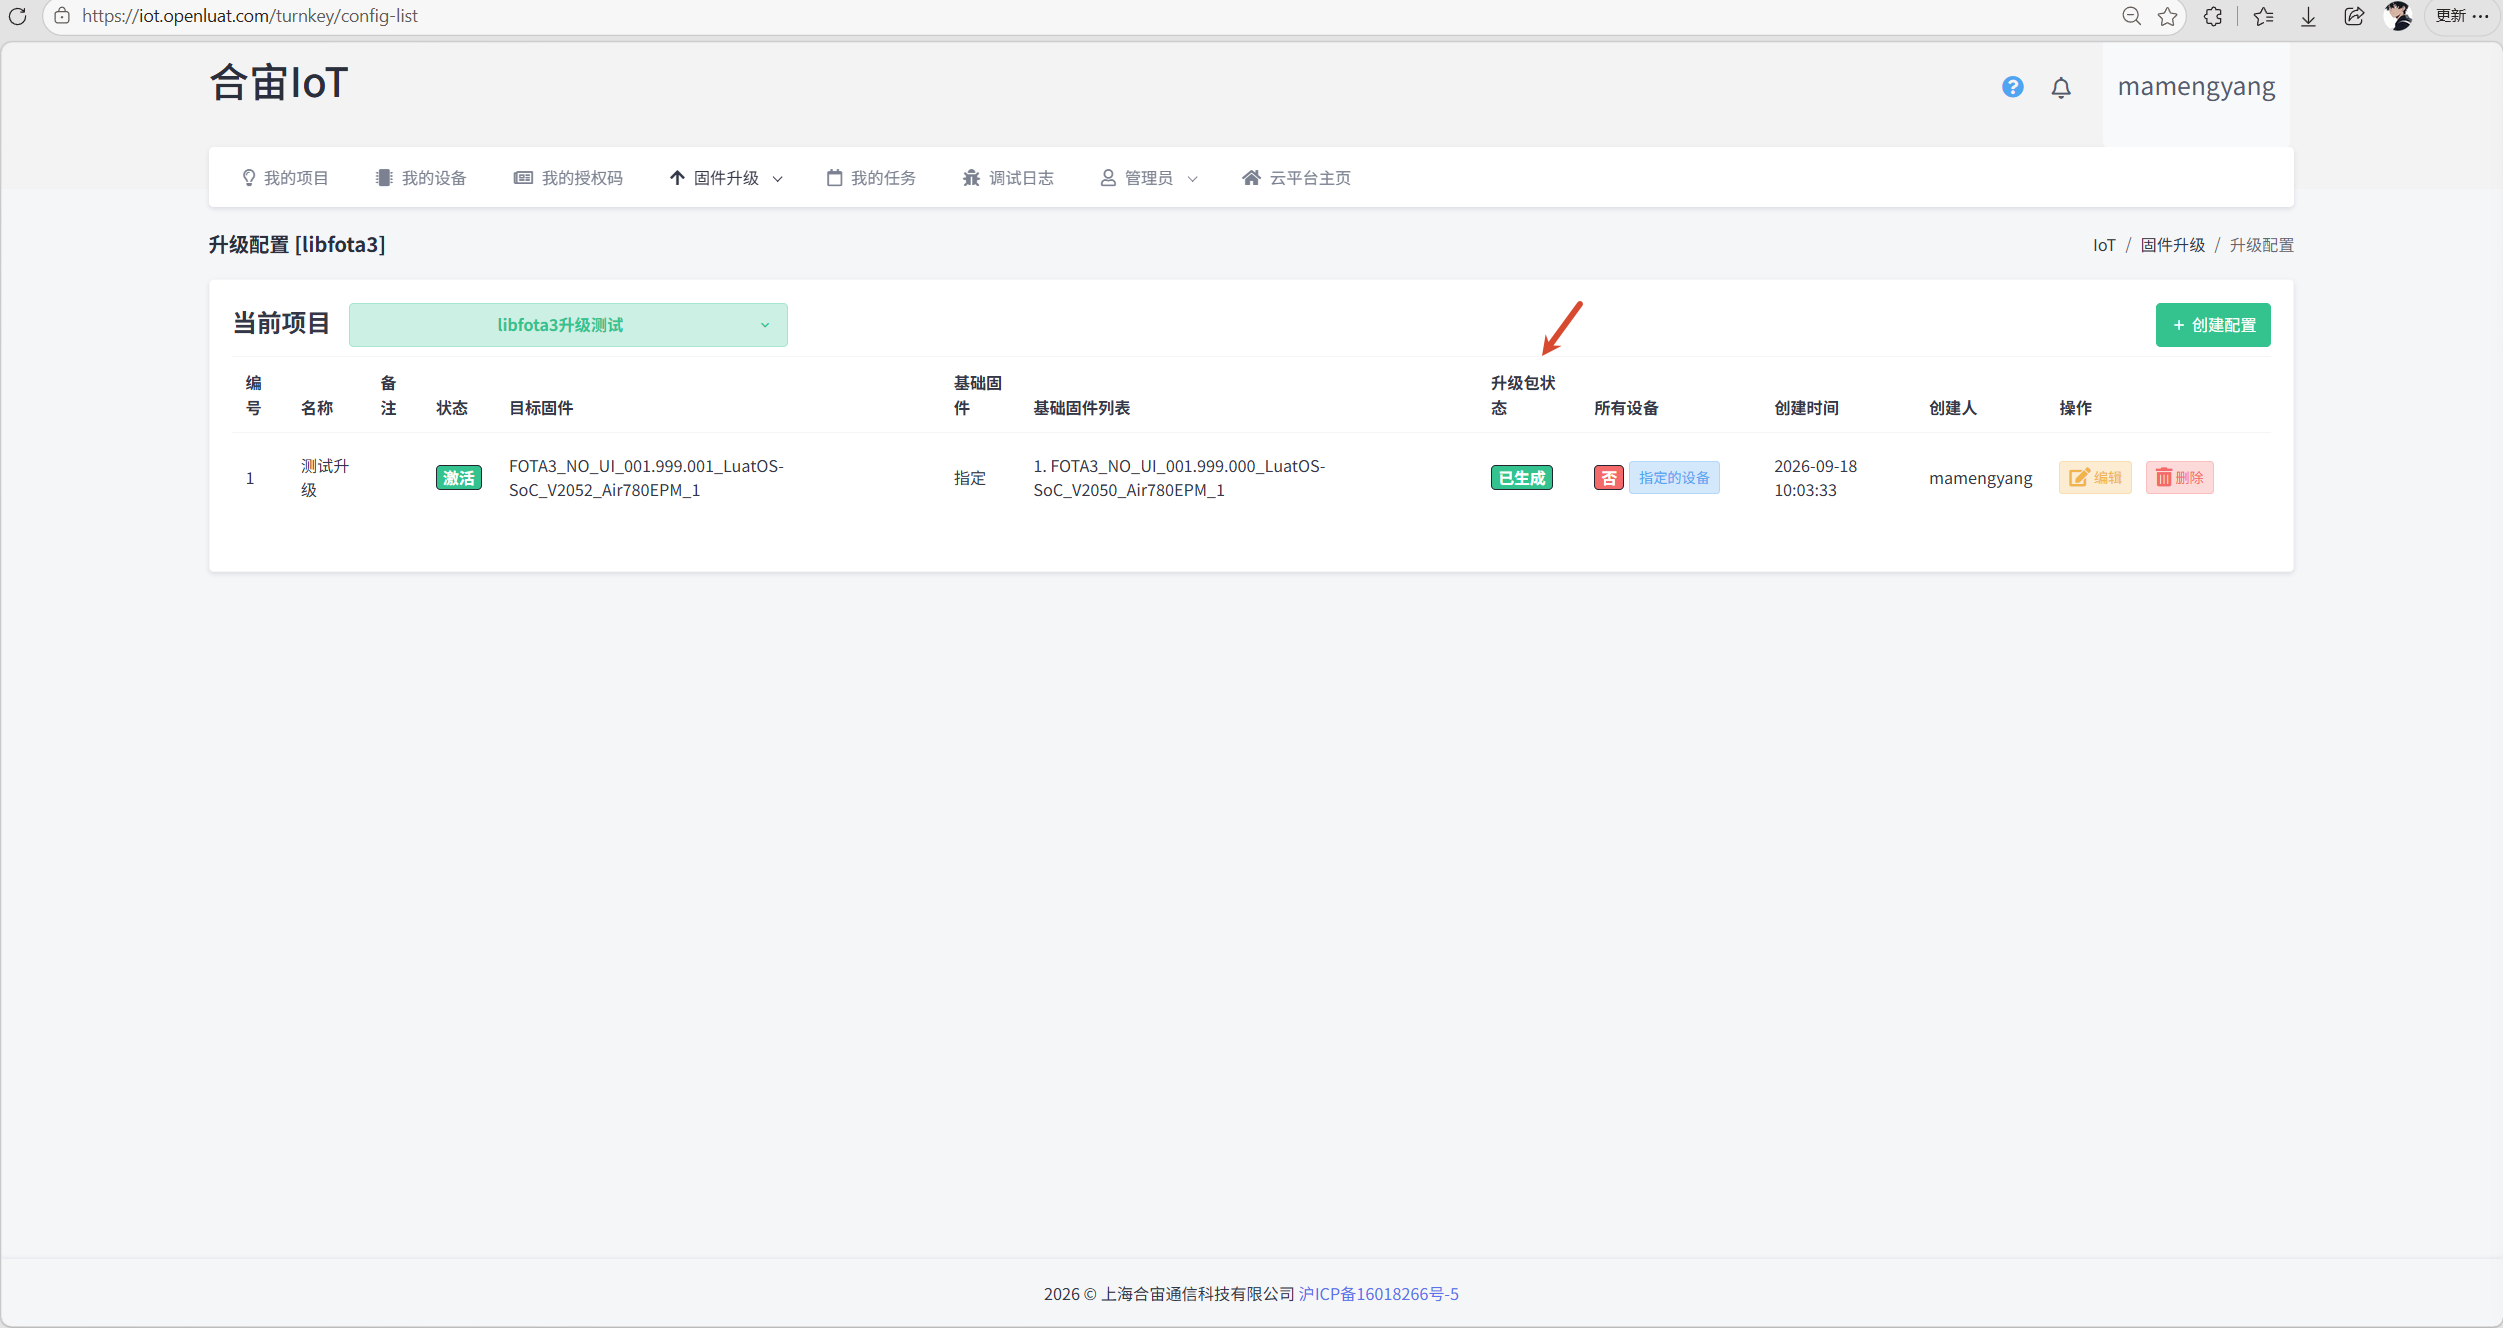The image size is (2503, 1328).
Task: Go to 我的设备 page
Action: 421,178
